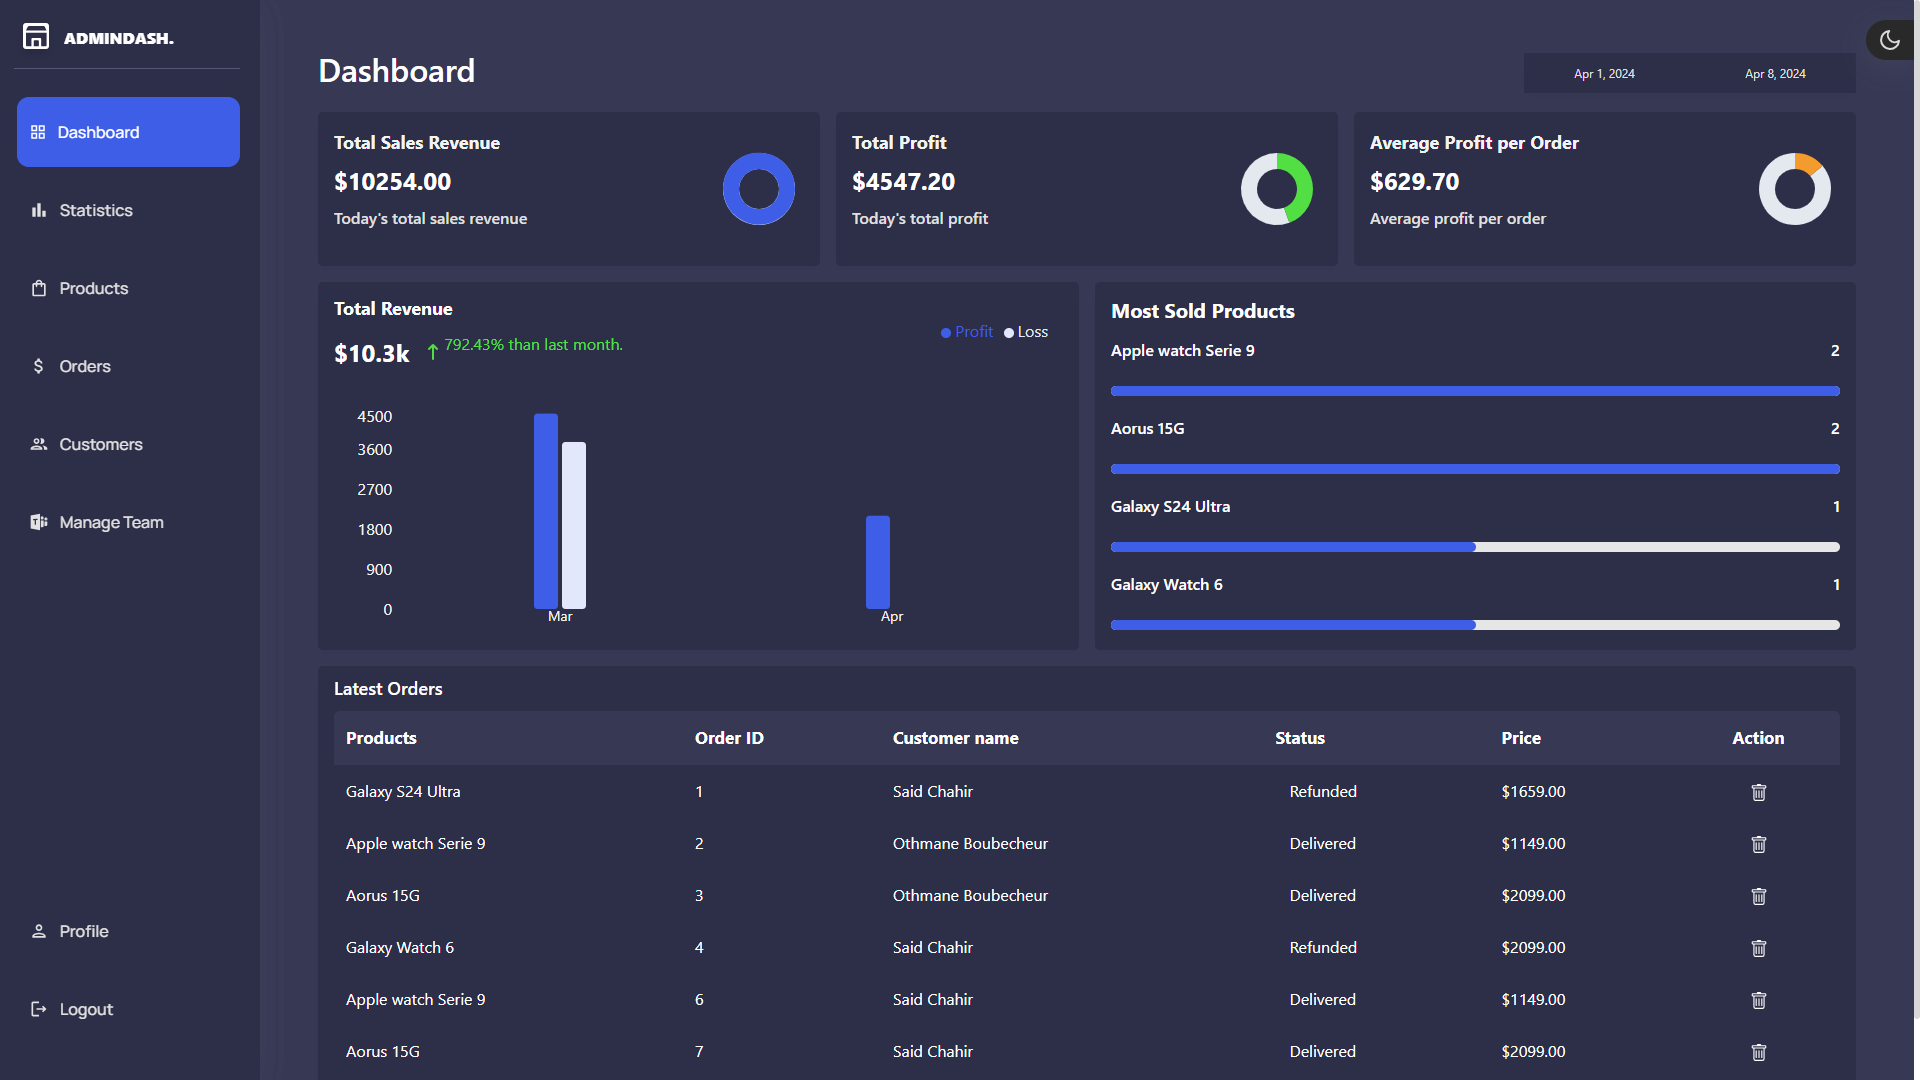1920x1080 pixels.
Task: Go to Products in sidebar
Action: [93, 288]
